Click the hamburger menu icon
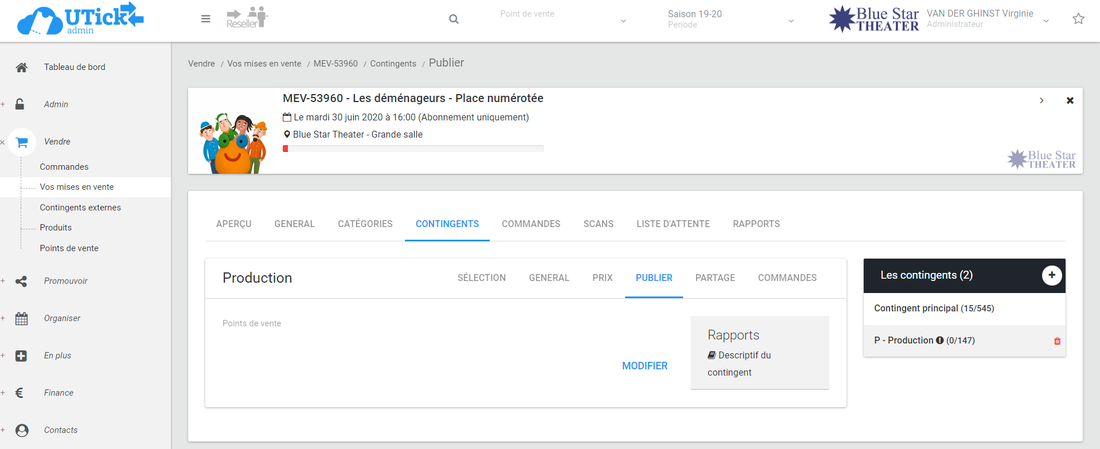 (x=206, y=19)
